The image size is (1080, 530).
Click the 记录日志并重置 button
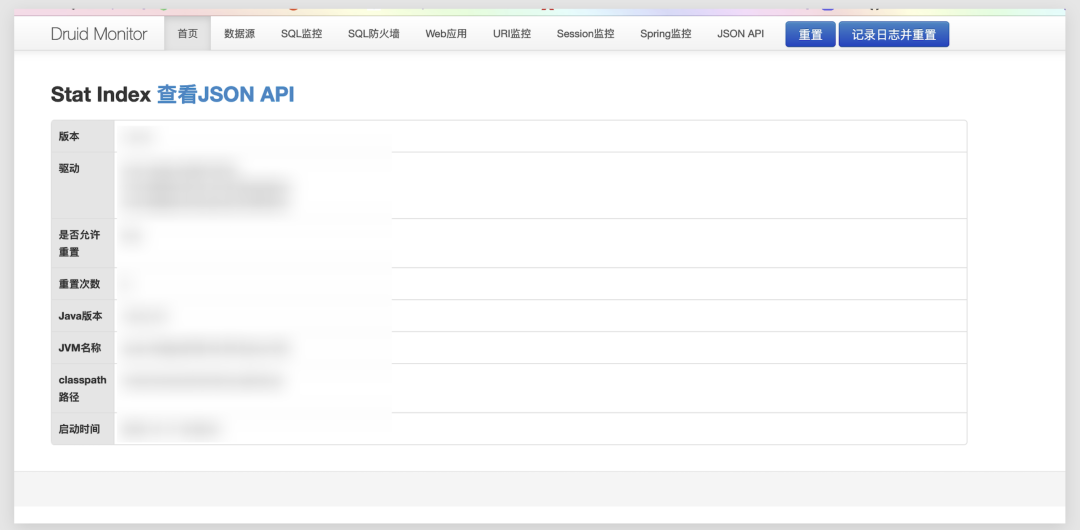click(x=894, y=34)
